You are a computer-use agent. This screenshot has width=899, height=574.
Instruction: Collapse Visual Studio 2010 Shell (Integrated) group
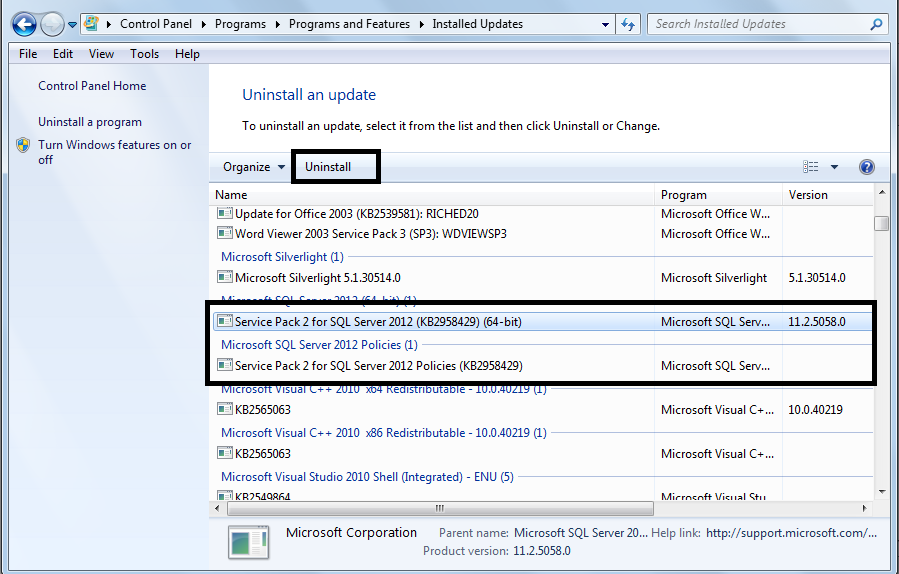point(367,477)
